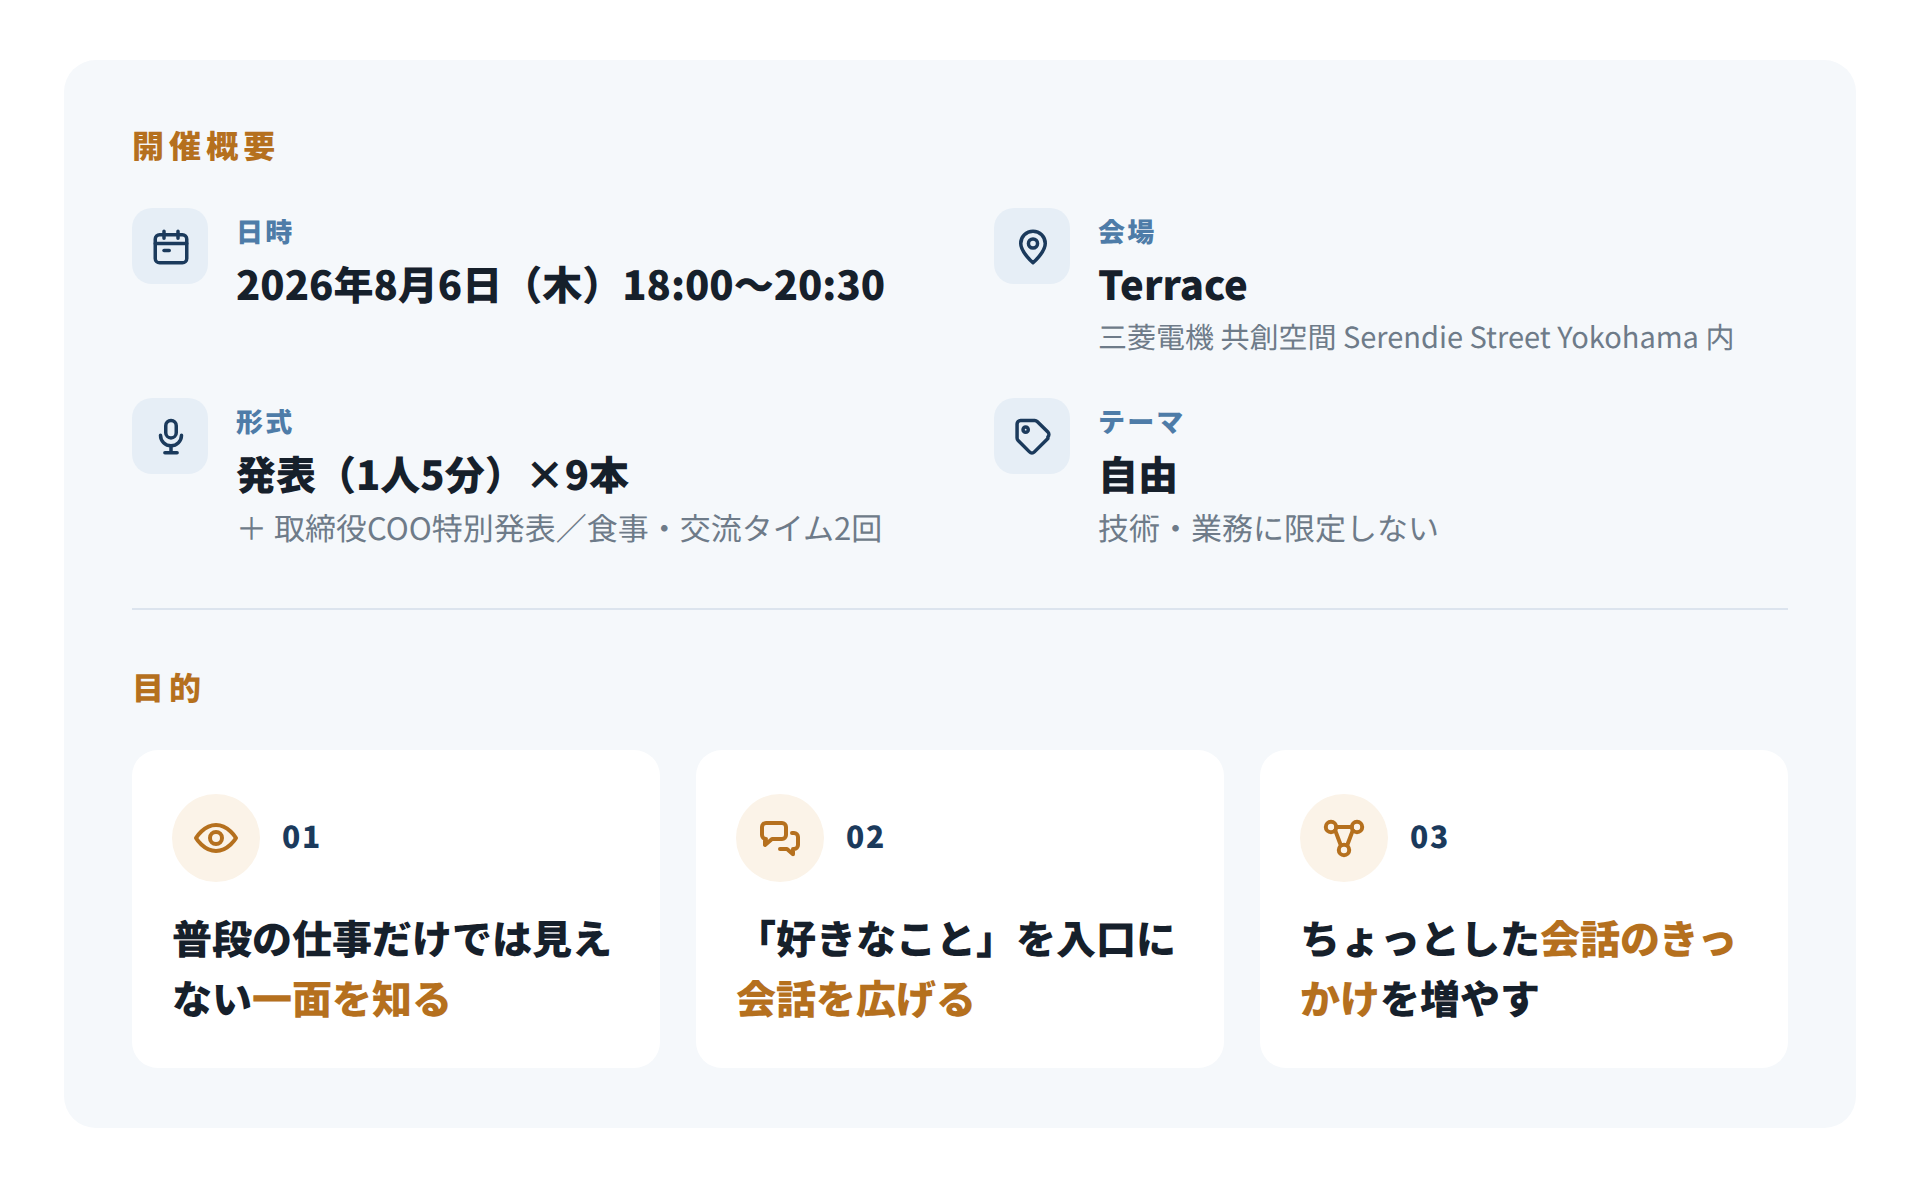1920x1188 pixels.
Task: Click the Serendie Street Yokohama venue description
Action: 1416,338
